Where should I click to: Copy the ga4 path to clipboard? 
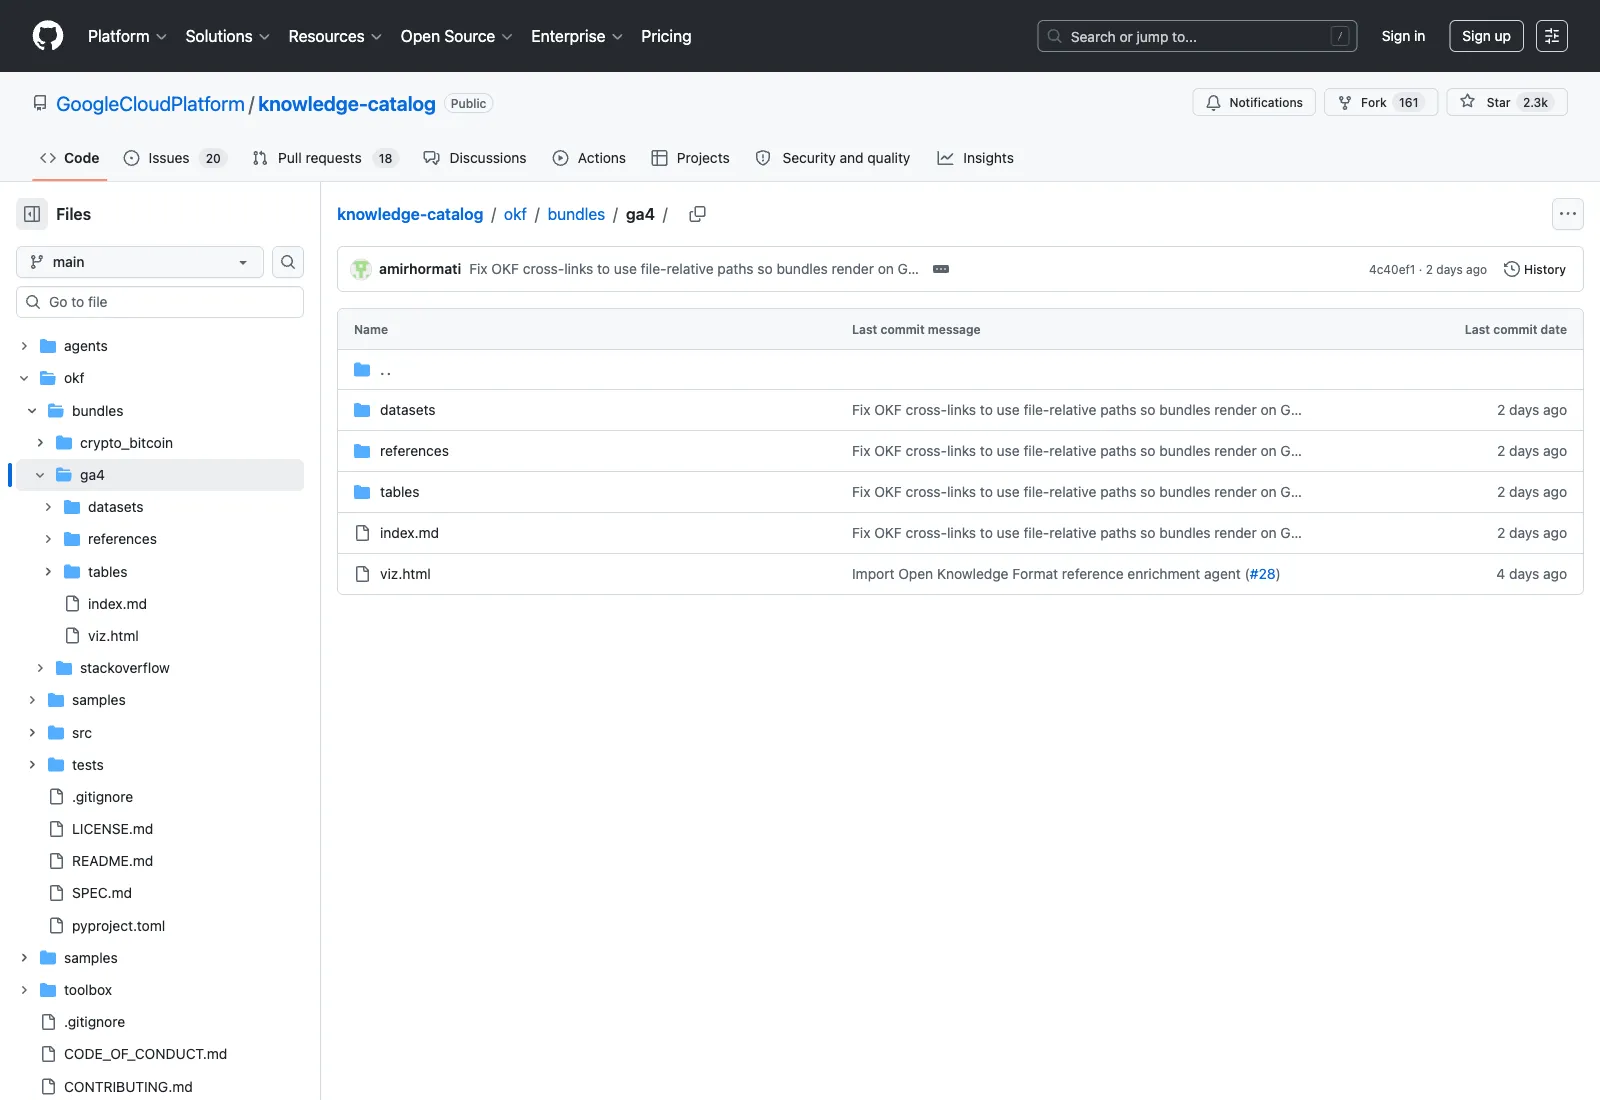pos(698,214)
